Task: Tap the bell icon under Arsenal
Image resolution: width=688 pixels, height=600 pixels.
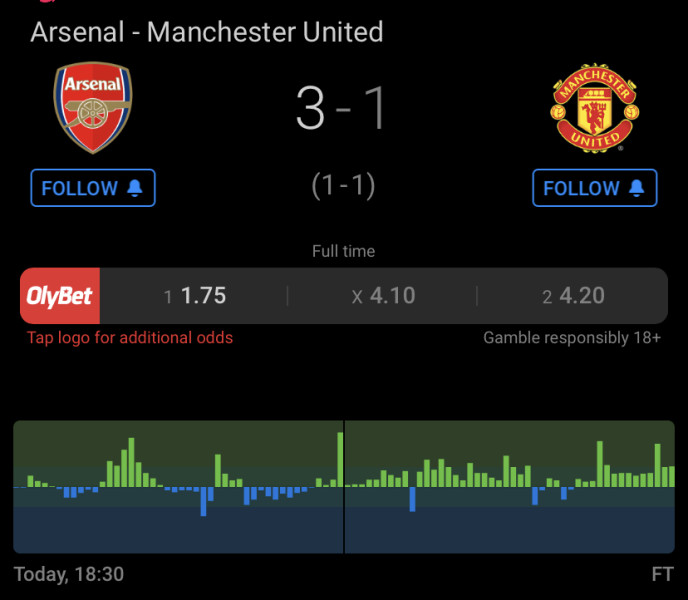Action: tap(135, 188)
